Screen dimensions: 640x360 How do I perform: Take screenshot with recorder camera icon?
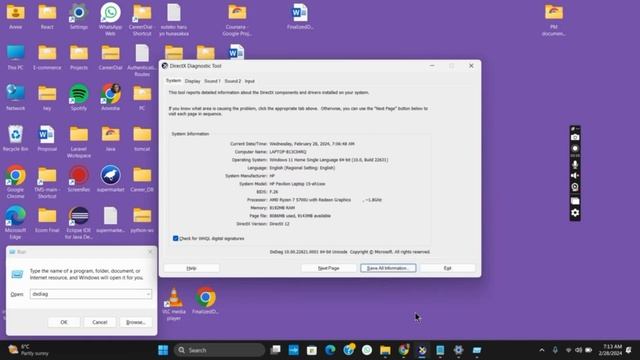point(575,137)
